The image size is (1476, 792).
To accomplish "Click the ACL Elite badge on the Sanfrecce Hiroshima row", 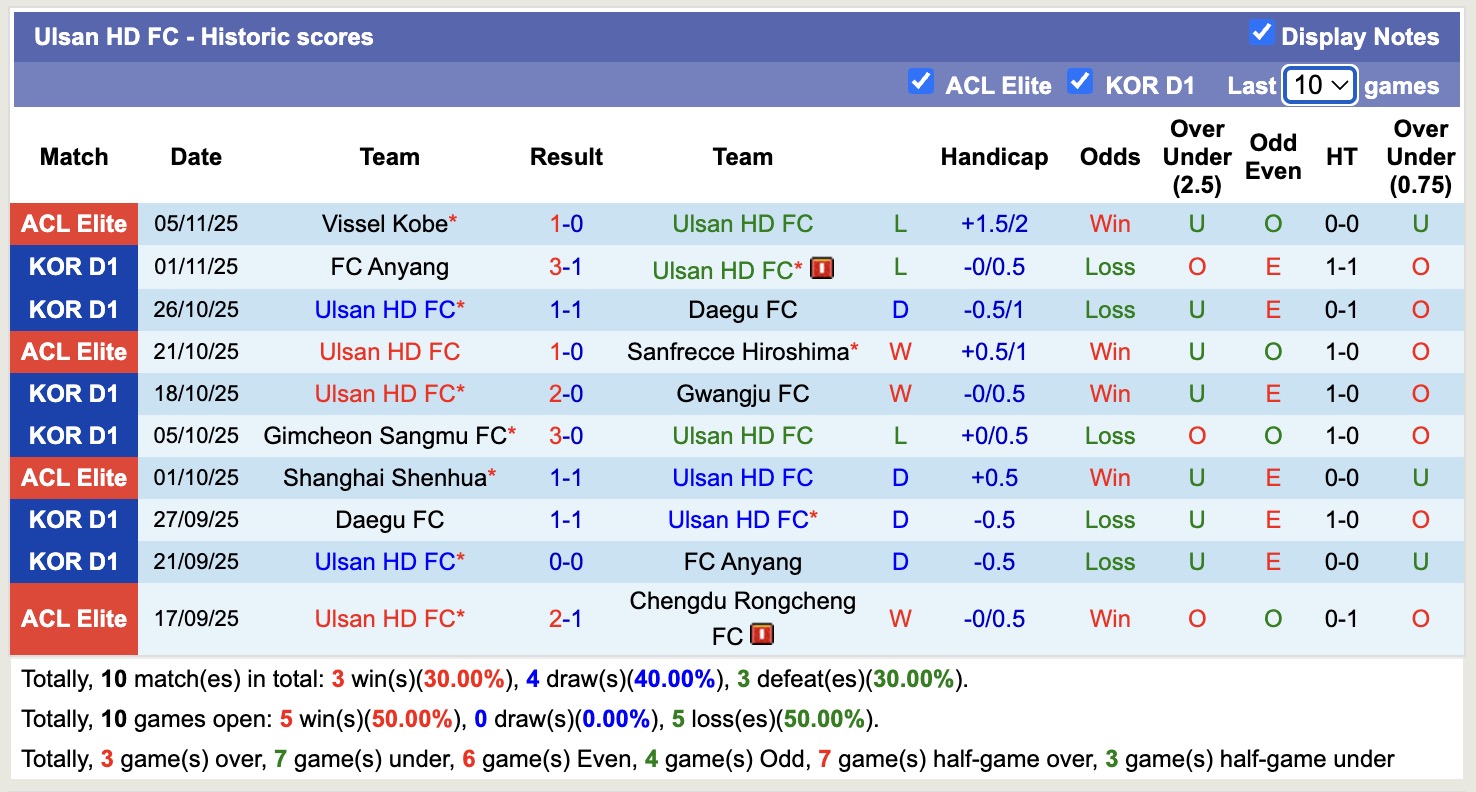I will pos(73,351).
